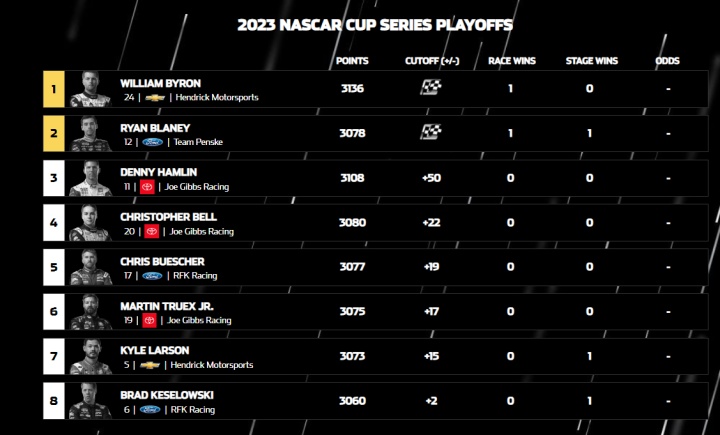Select the POINTS column header

pos(352,61)
